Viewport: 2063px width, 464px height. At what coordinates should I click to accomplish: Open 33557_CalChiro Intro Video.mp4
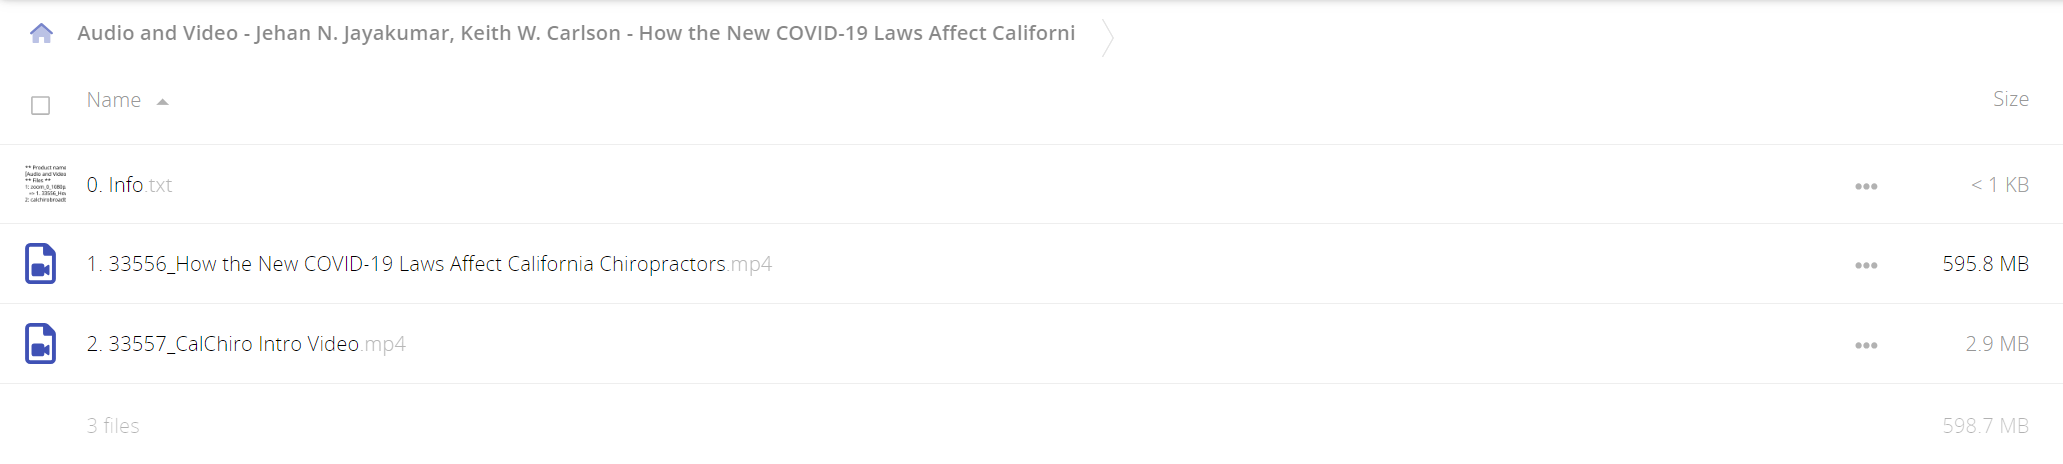pos(246,344)
